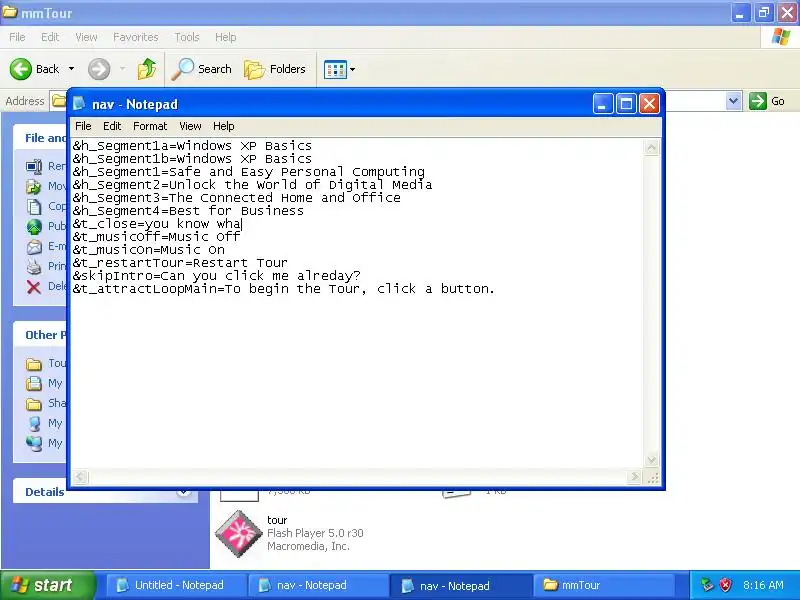The image size is (800, 600).
Task: Click the Publish to Web icon
Action: [34, 226]
